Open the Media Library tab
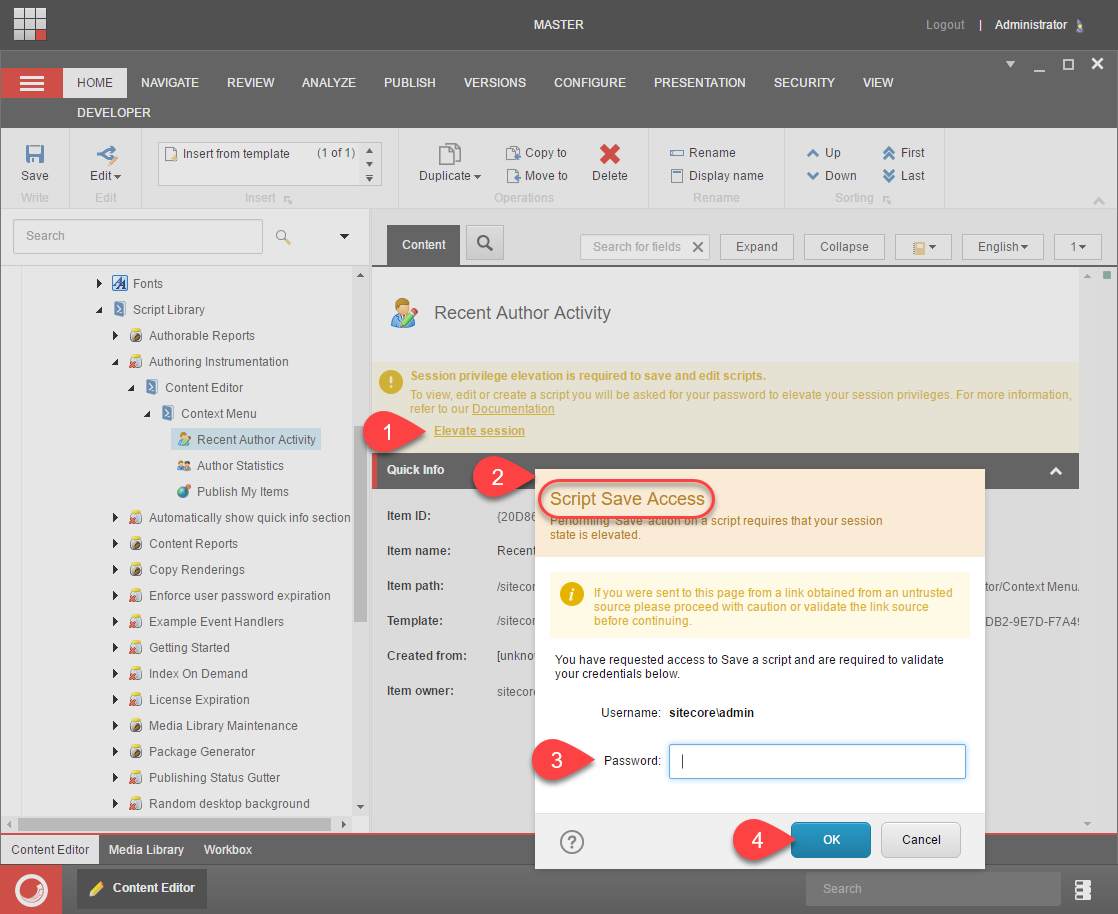Screen dimensions: 1118x914 pos(146,850)
